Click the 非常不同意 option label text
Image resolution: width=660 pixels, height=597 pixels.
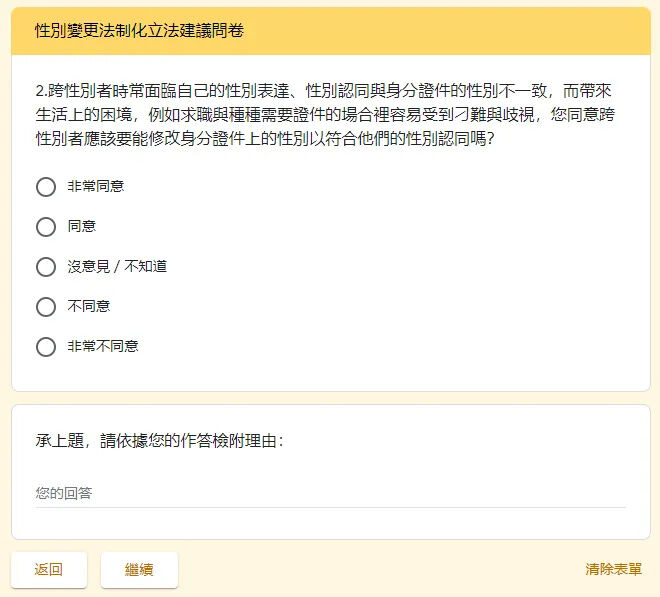(x=103, y=346)
